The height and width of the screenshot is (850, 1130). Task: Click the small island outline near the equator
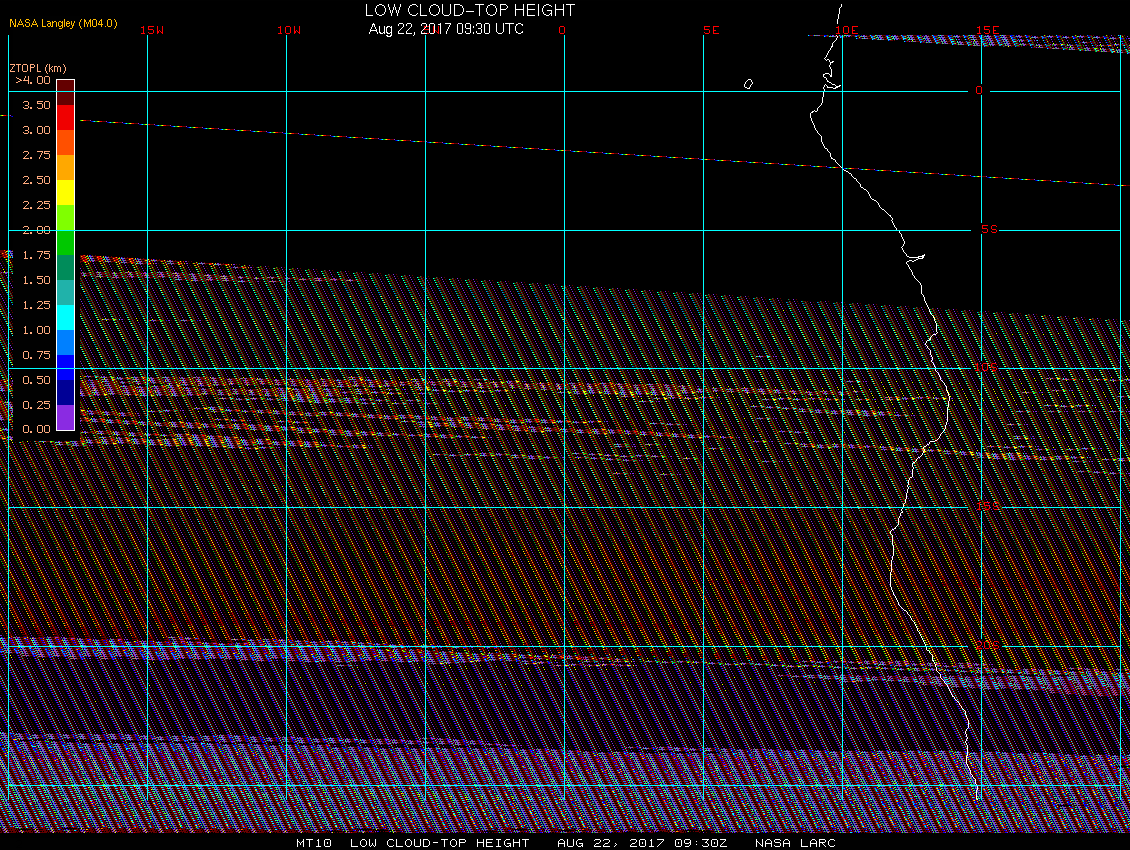[748, 84]
